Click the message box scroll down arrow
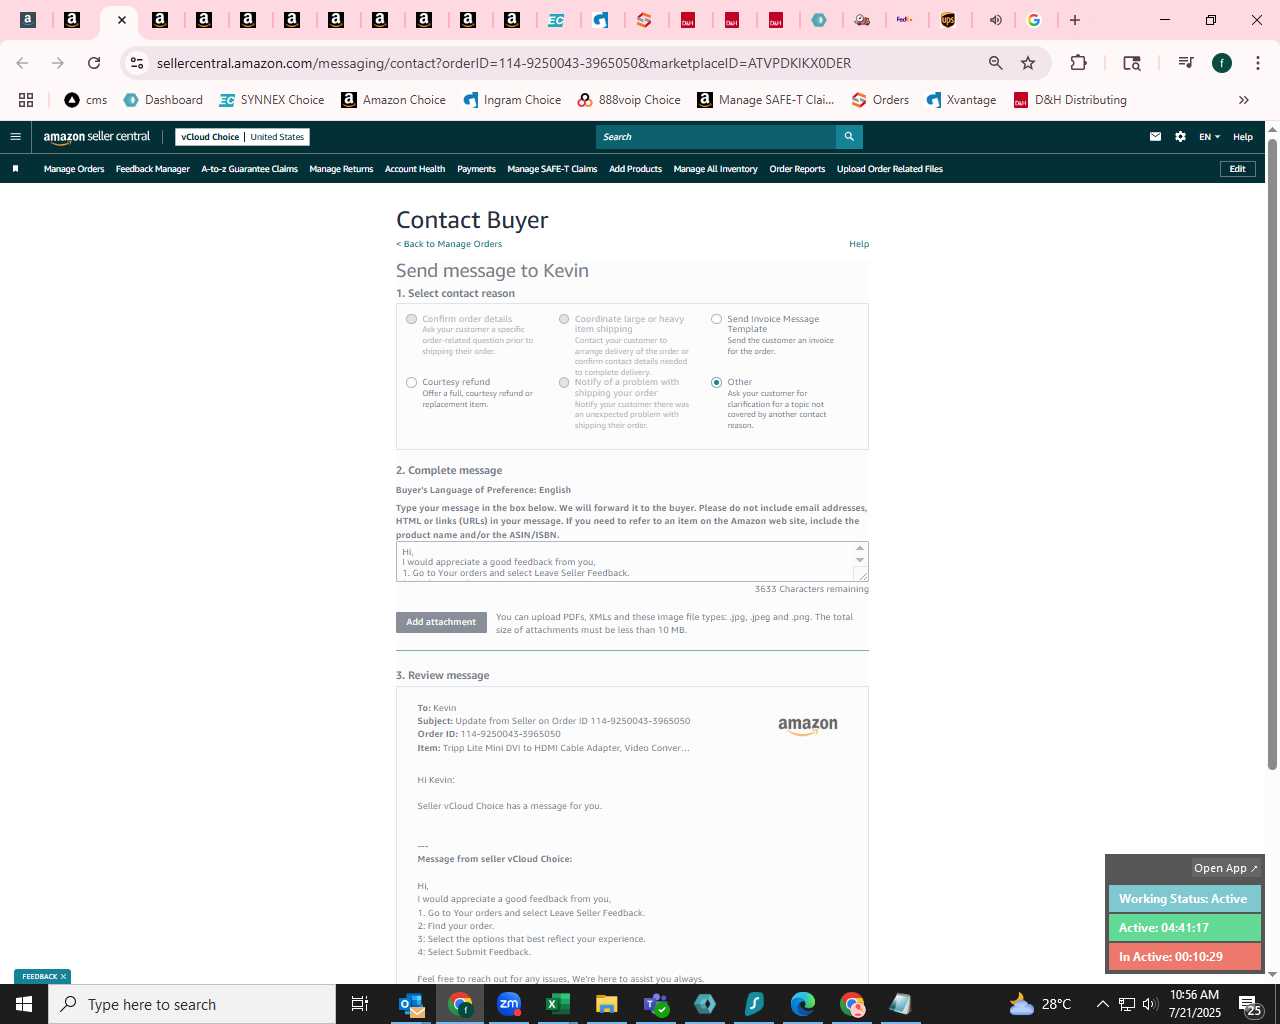The image size is (1280, 1024). [x=860, y=560]
